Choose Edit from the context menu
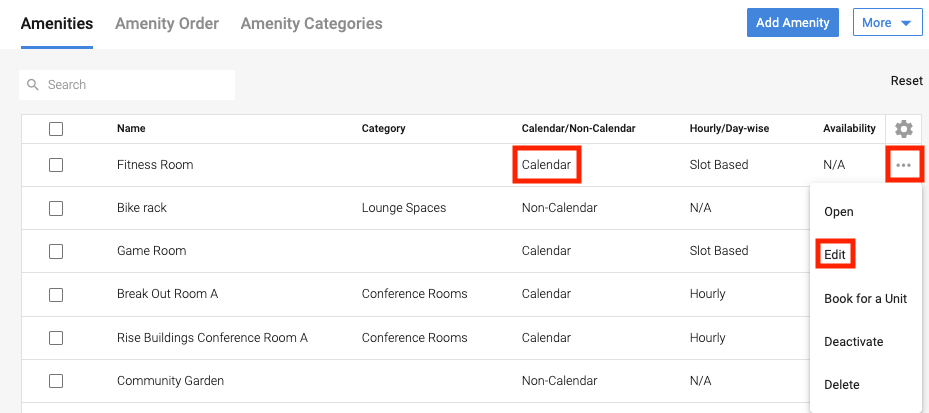The height and width of the screenshot is (413, 929). 835,255
